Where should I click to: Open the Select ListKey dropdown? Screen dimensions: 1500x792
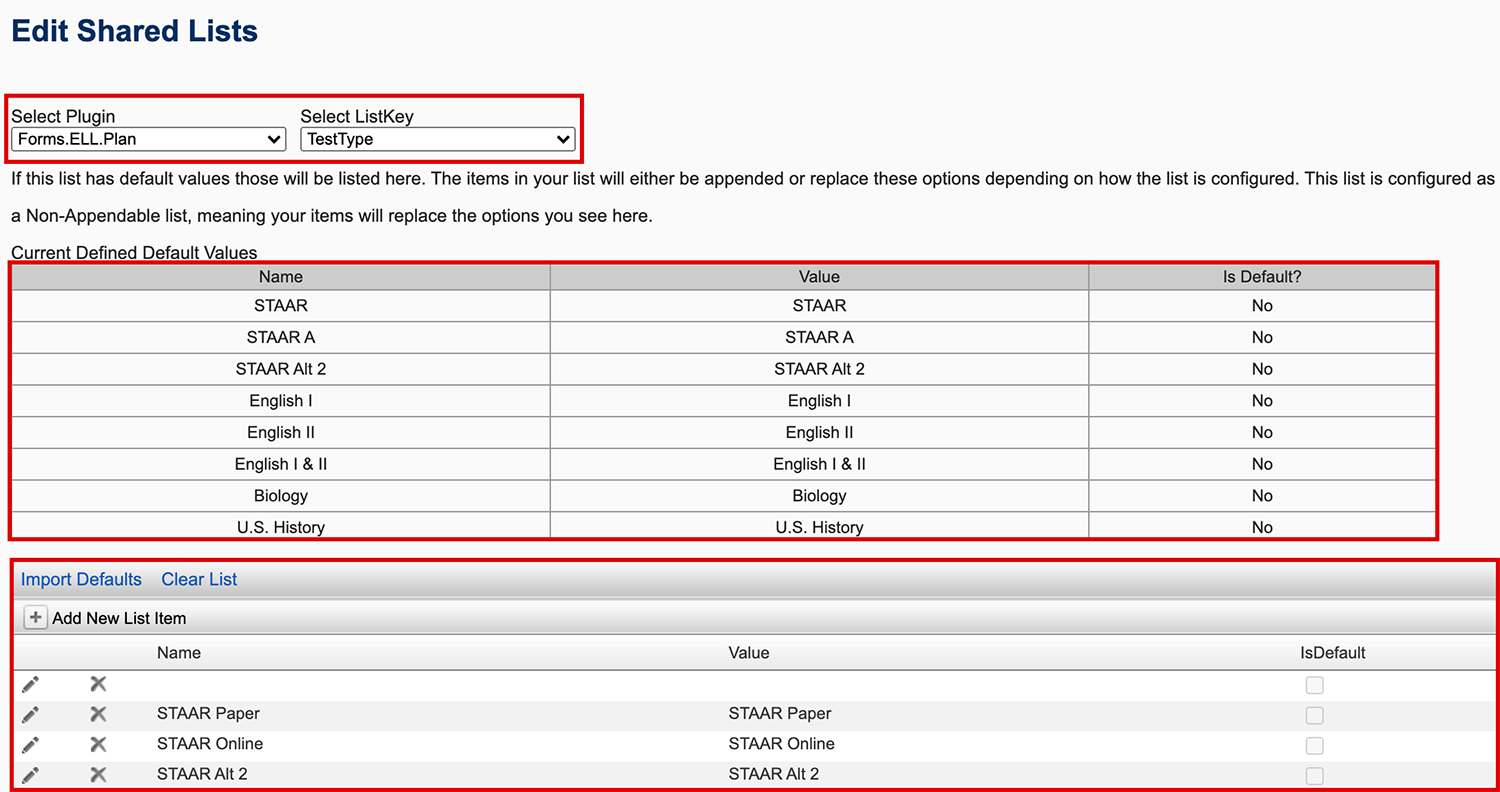point(437,139)
